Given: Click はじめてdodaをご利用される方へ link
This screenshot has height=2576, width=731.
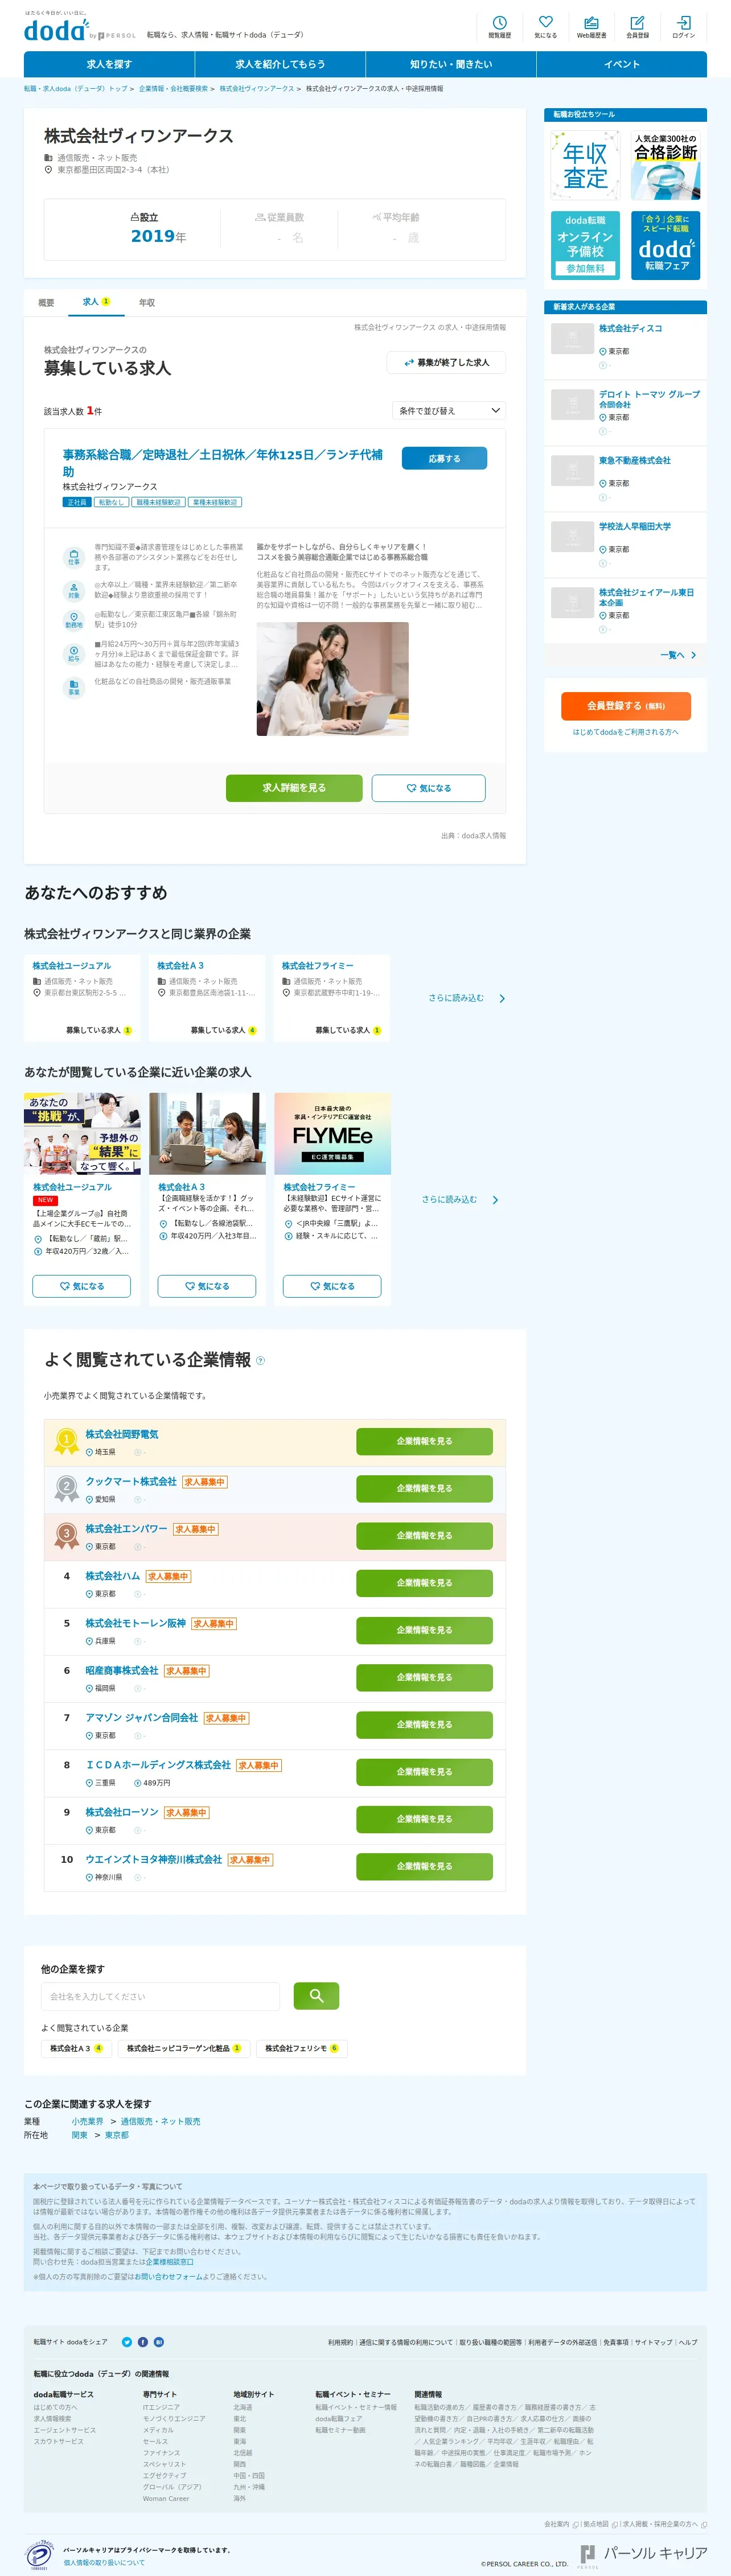Looking at the screenshot, I should pyautogui.click(x=625, y=732).
